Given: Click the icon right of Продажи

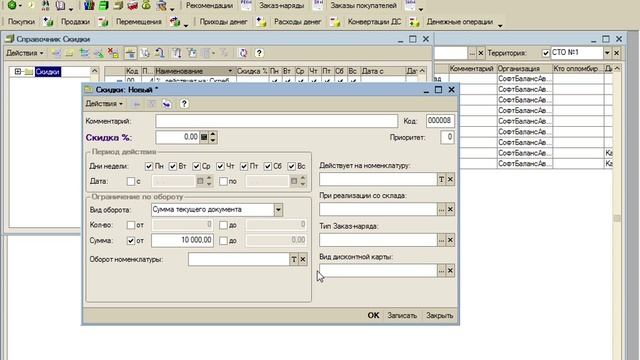Looking at the screenshot, I should pos(103,22).
